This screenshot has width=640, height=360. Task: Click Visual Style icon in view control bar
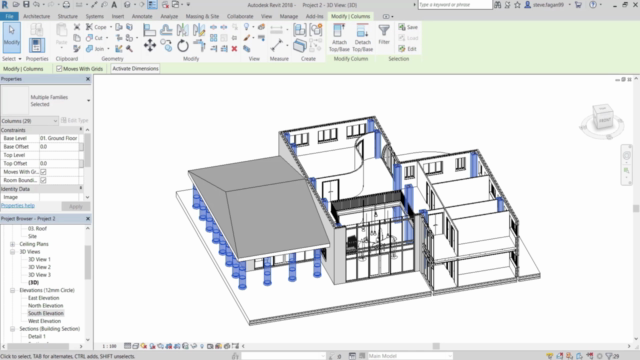(x=136, y=346)
